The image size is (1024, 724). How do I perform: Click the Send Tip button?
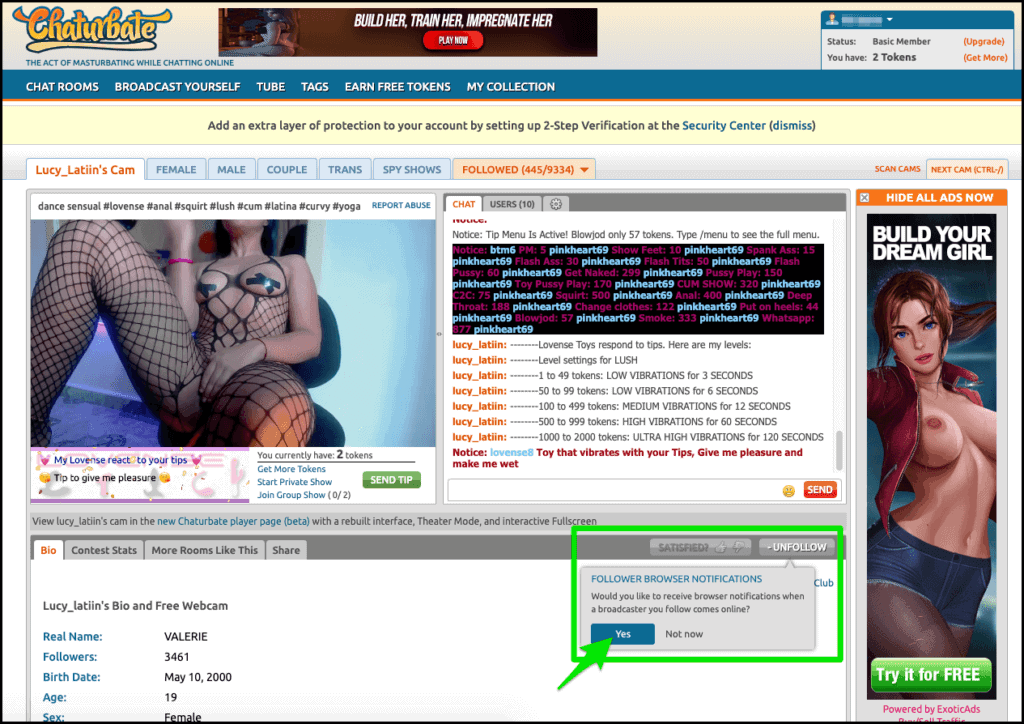tap(391, 480)
